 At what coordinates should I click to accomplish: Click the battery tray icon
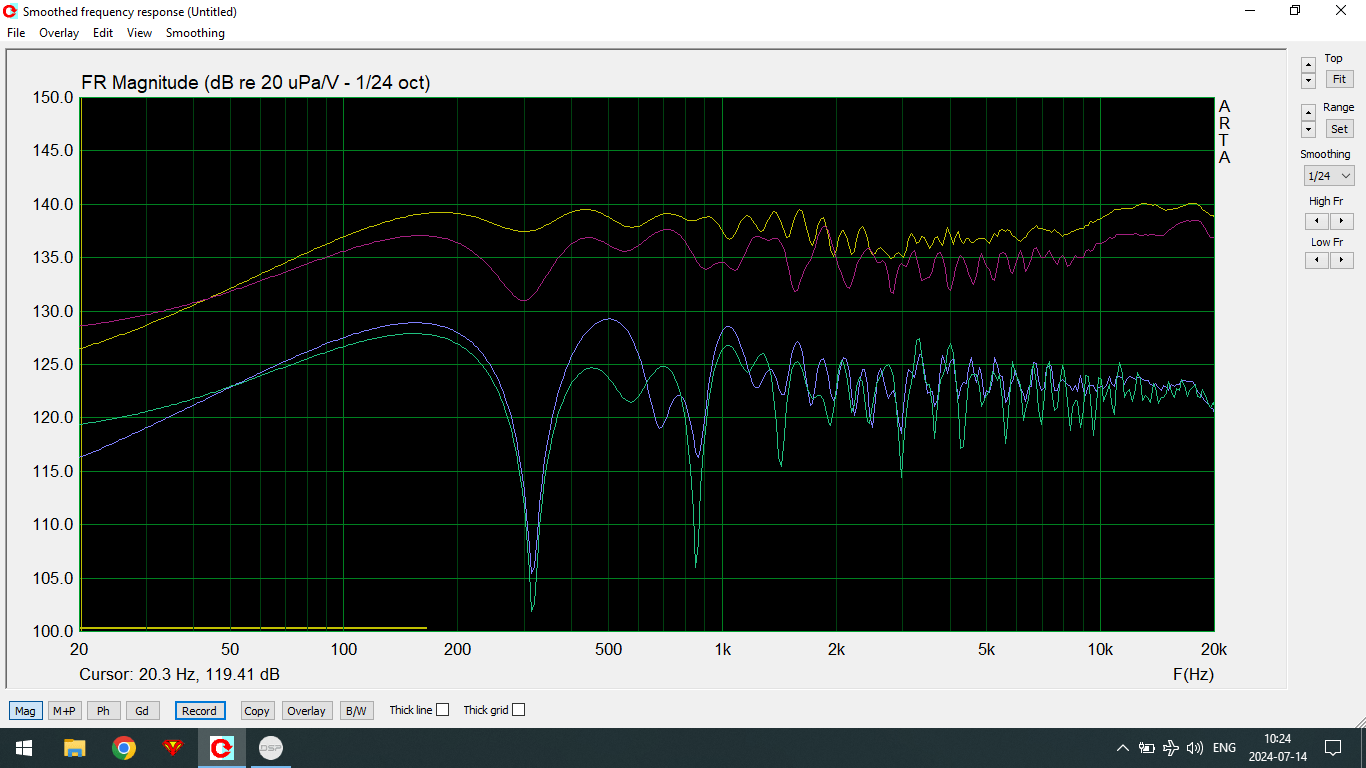[1147, 748]
